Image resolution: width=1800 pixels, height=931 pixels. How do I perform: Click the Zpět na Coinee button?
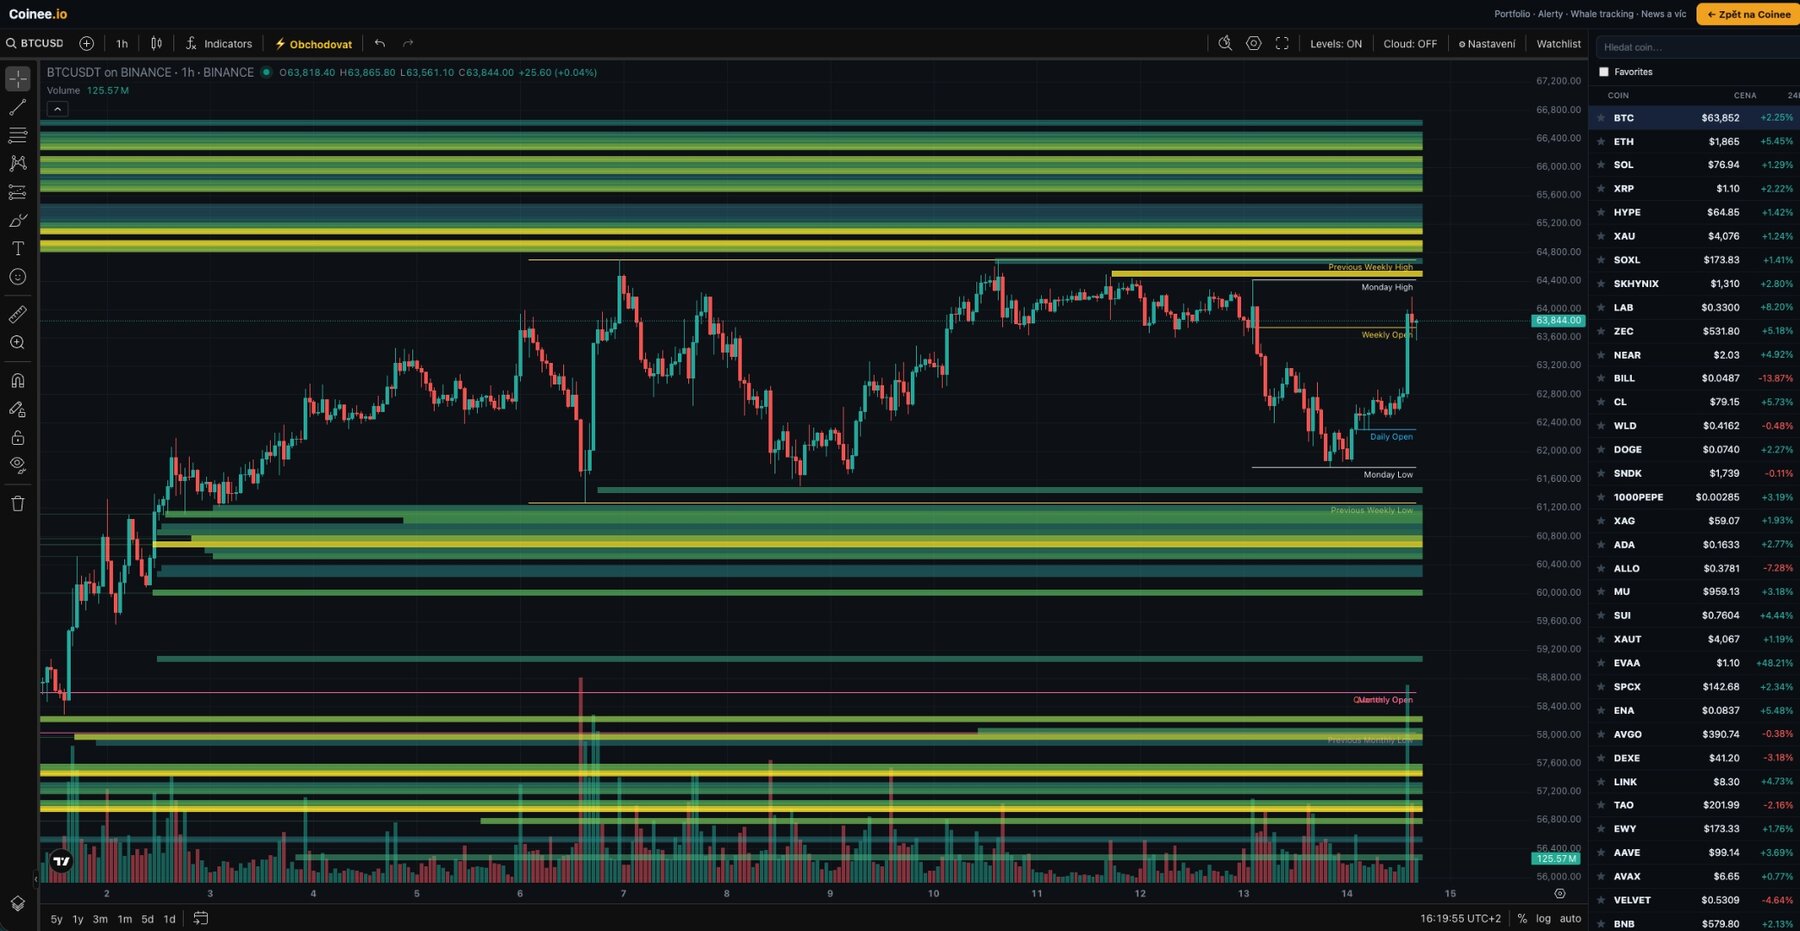tap(1748, 14)
